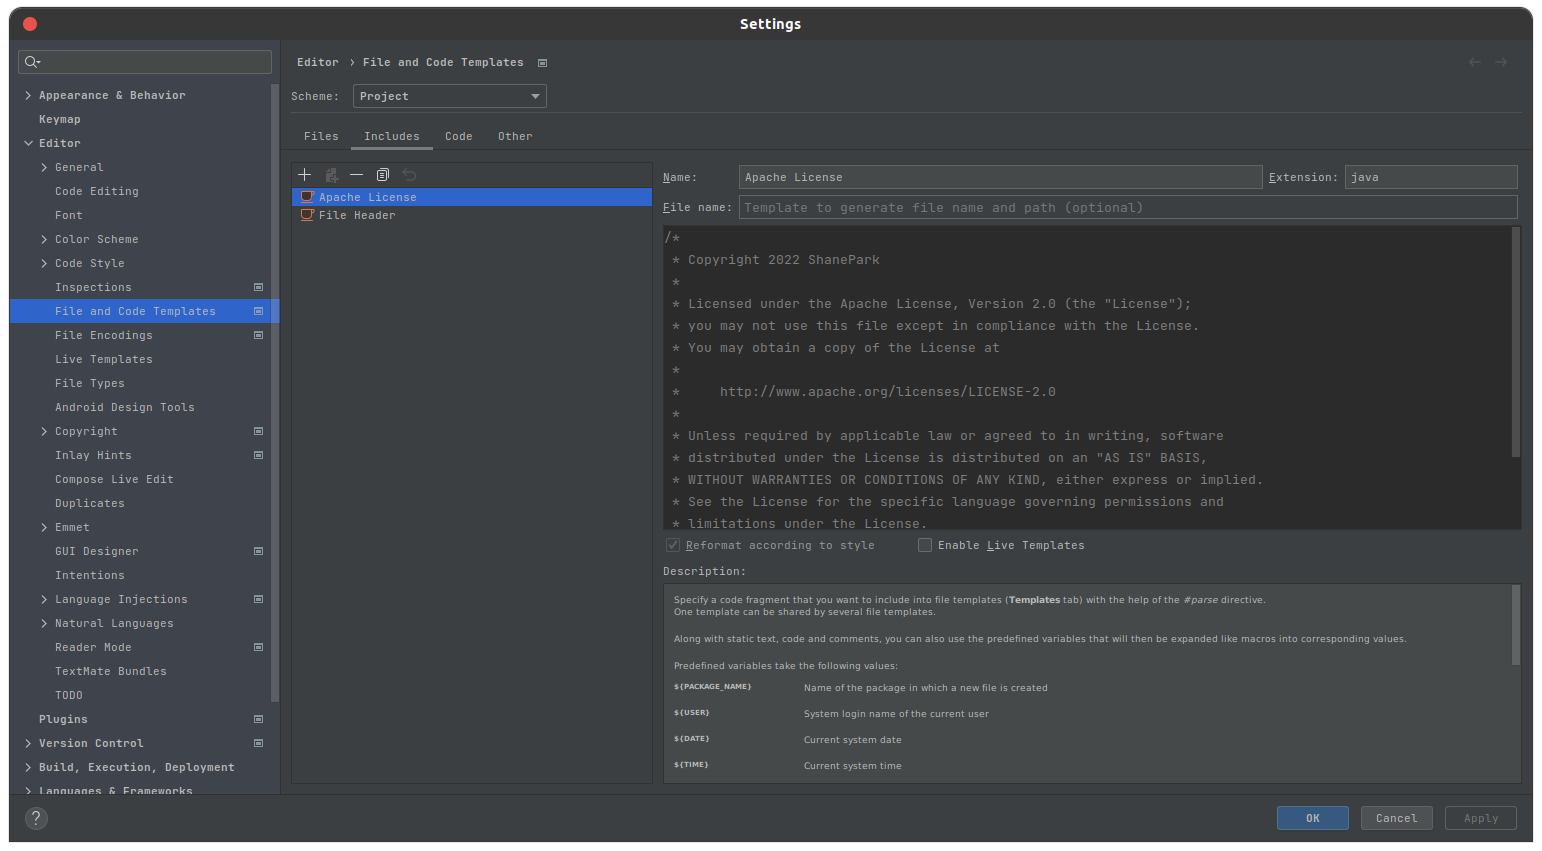Expand the Copyright node
This screenshot has height=851, width=1542.
[x=44, y=431]
